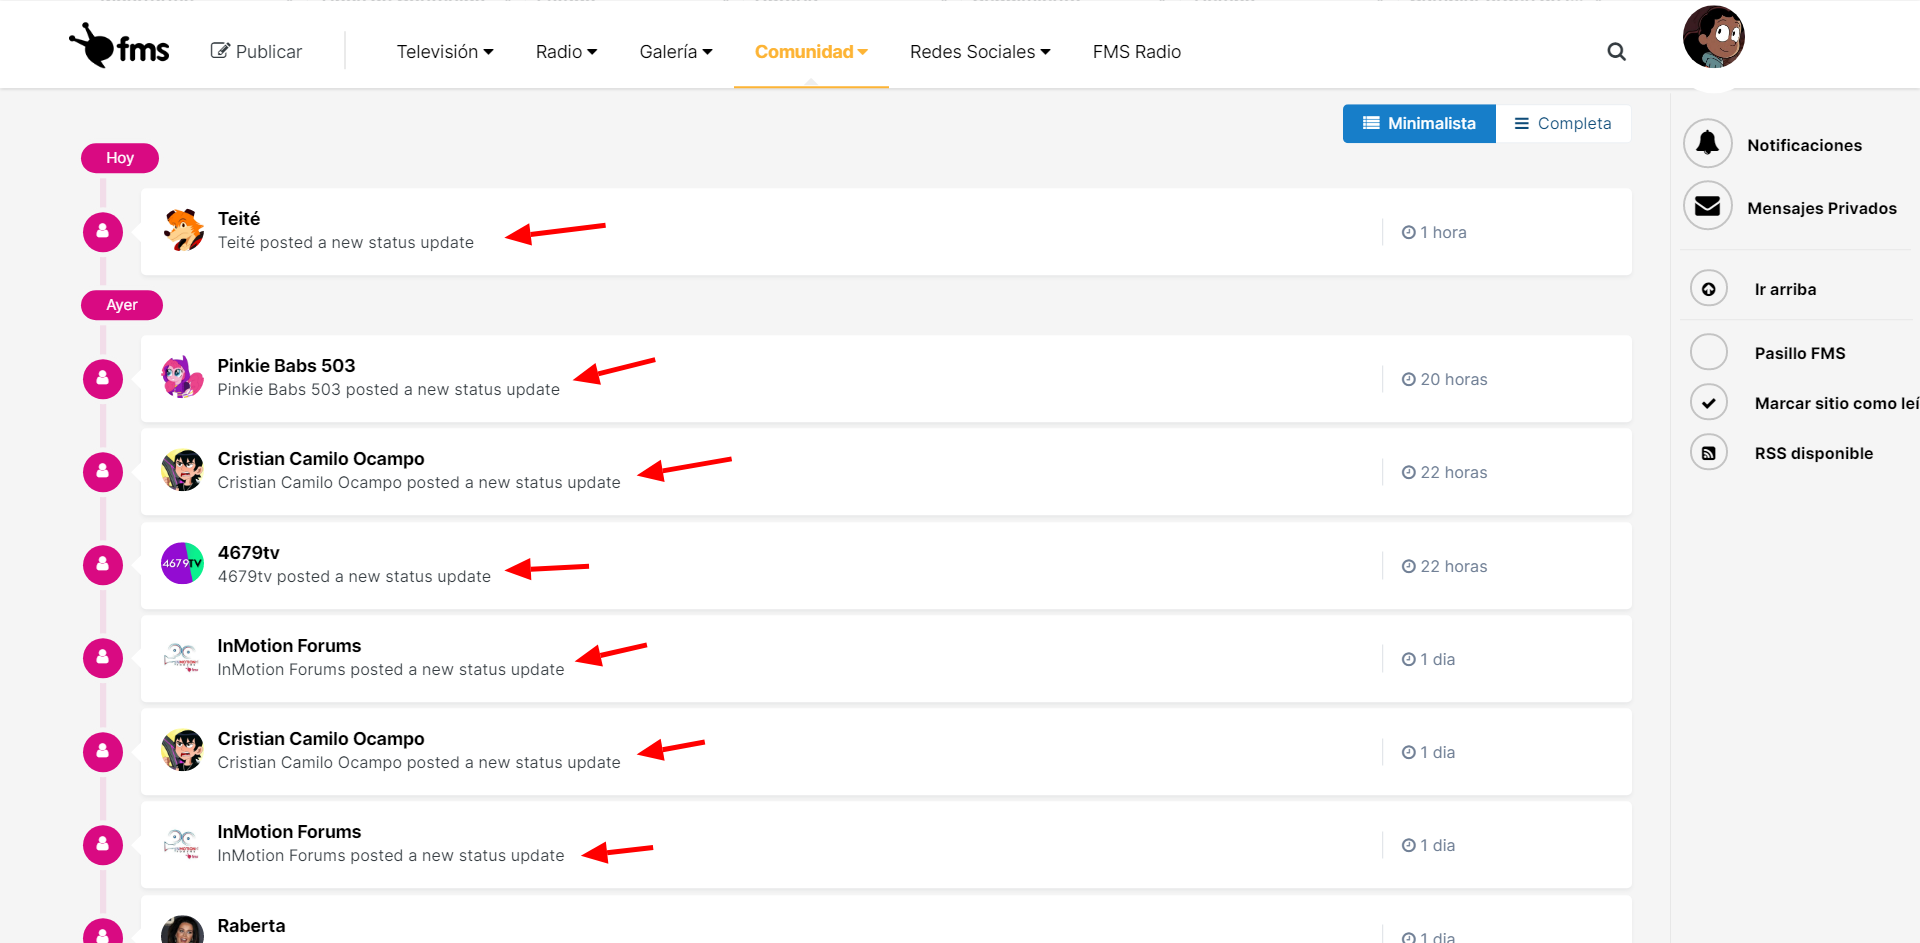The image size is (1920, 943).
Task: Expand the Televisión dropdown menu
Action: point(445,52)
